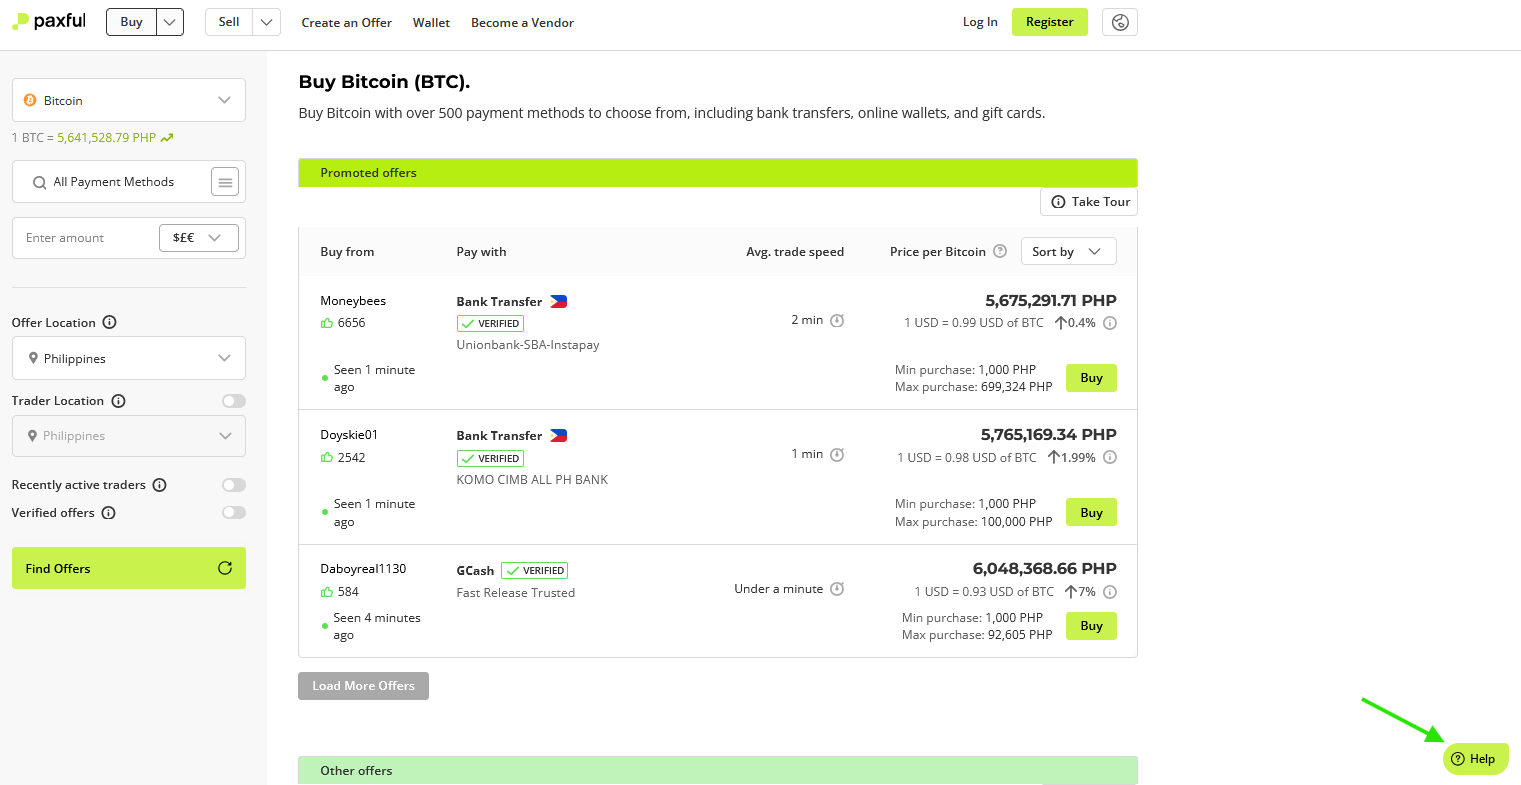Open Doyskie01 trader profile
Screen dimensions: 1521x785
(349, 435)
